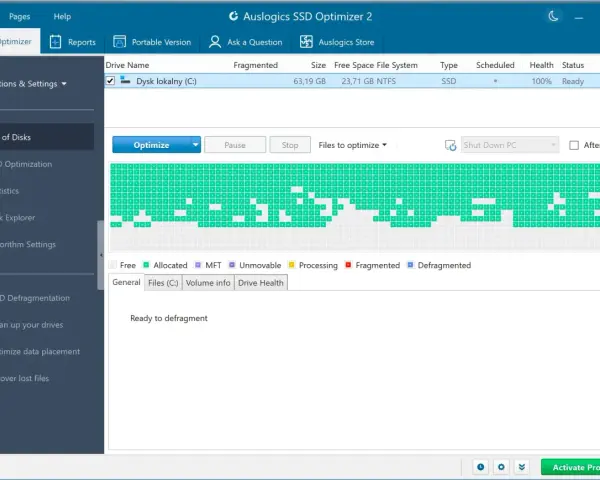The width and height of the screenshot is (600, 480).
Task: Click the Ask a Question person icon
Action: [x=215, y=42]
